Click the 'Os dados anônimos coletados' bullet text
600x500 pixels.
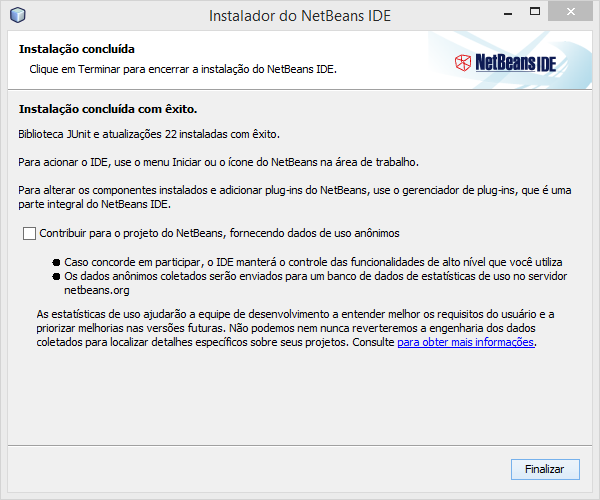[x=315, y=283]
